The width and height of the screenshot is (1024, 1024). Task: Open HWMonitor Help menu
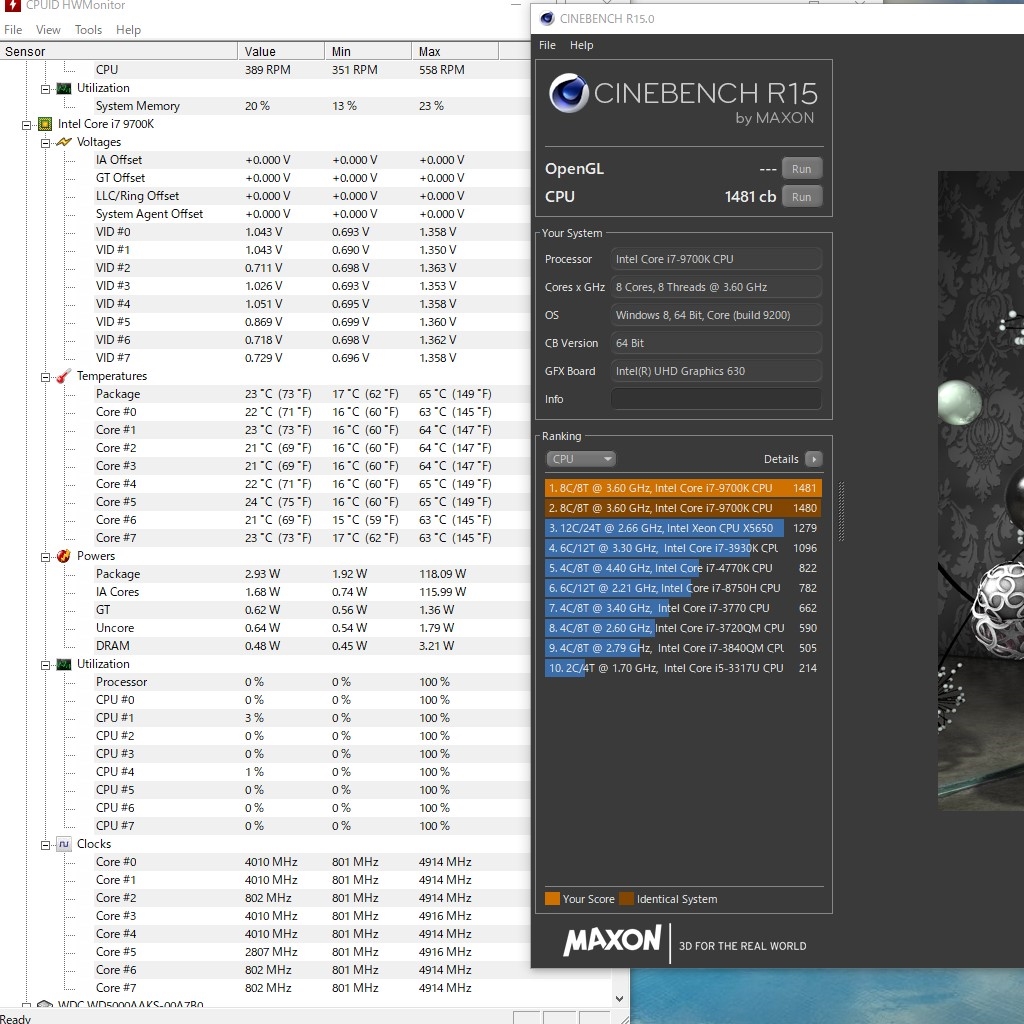129,29
